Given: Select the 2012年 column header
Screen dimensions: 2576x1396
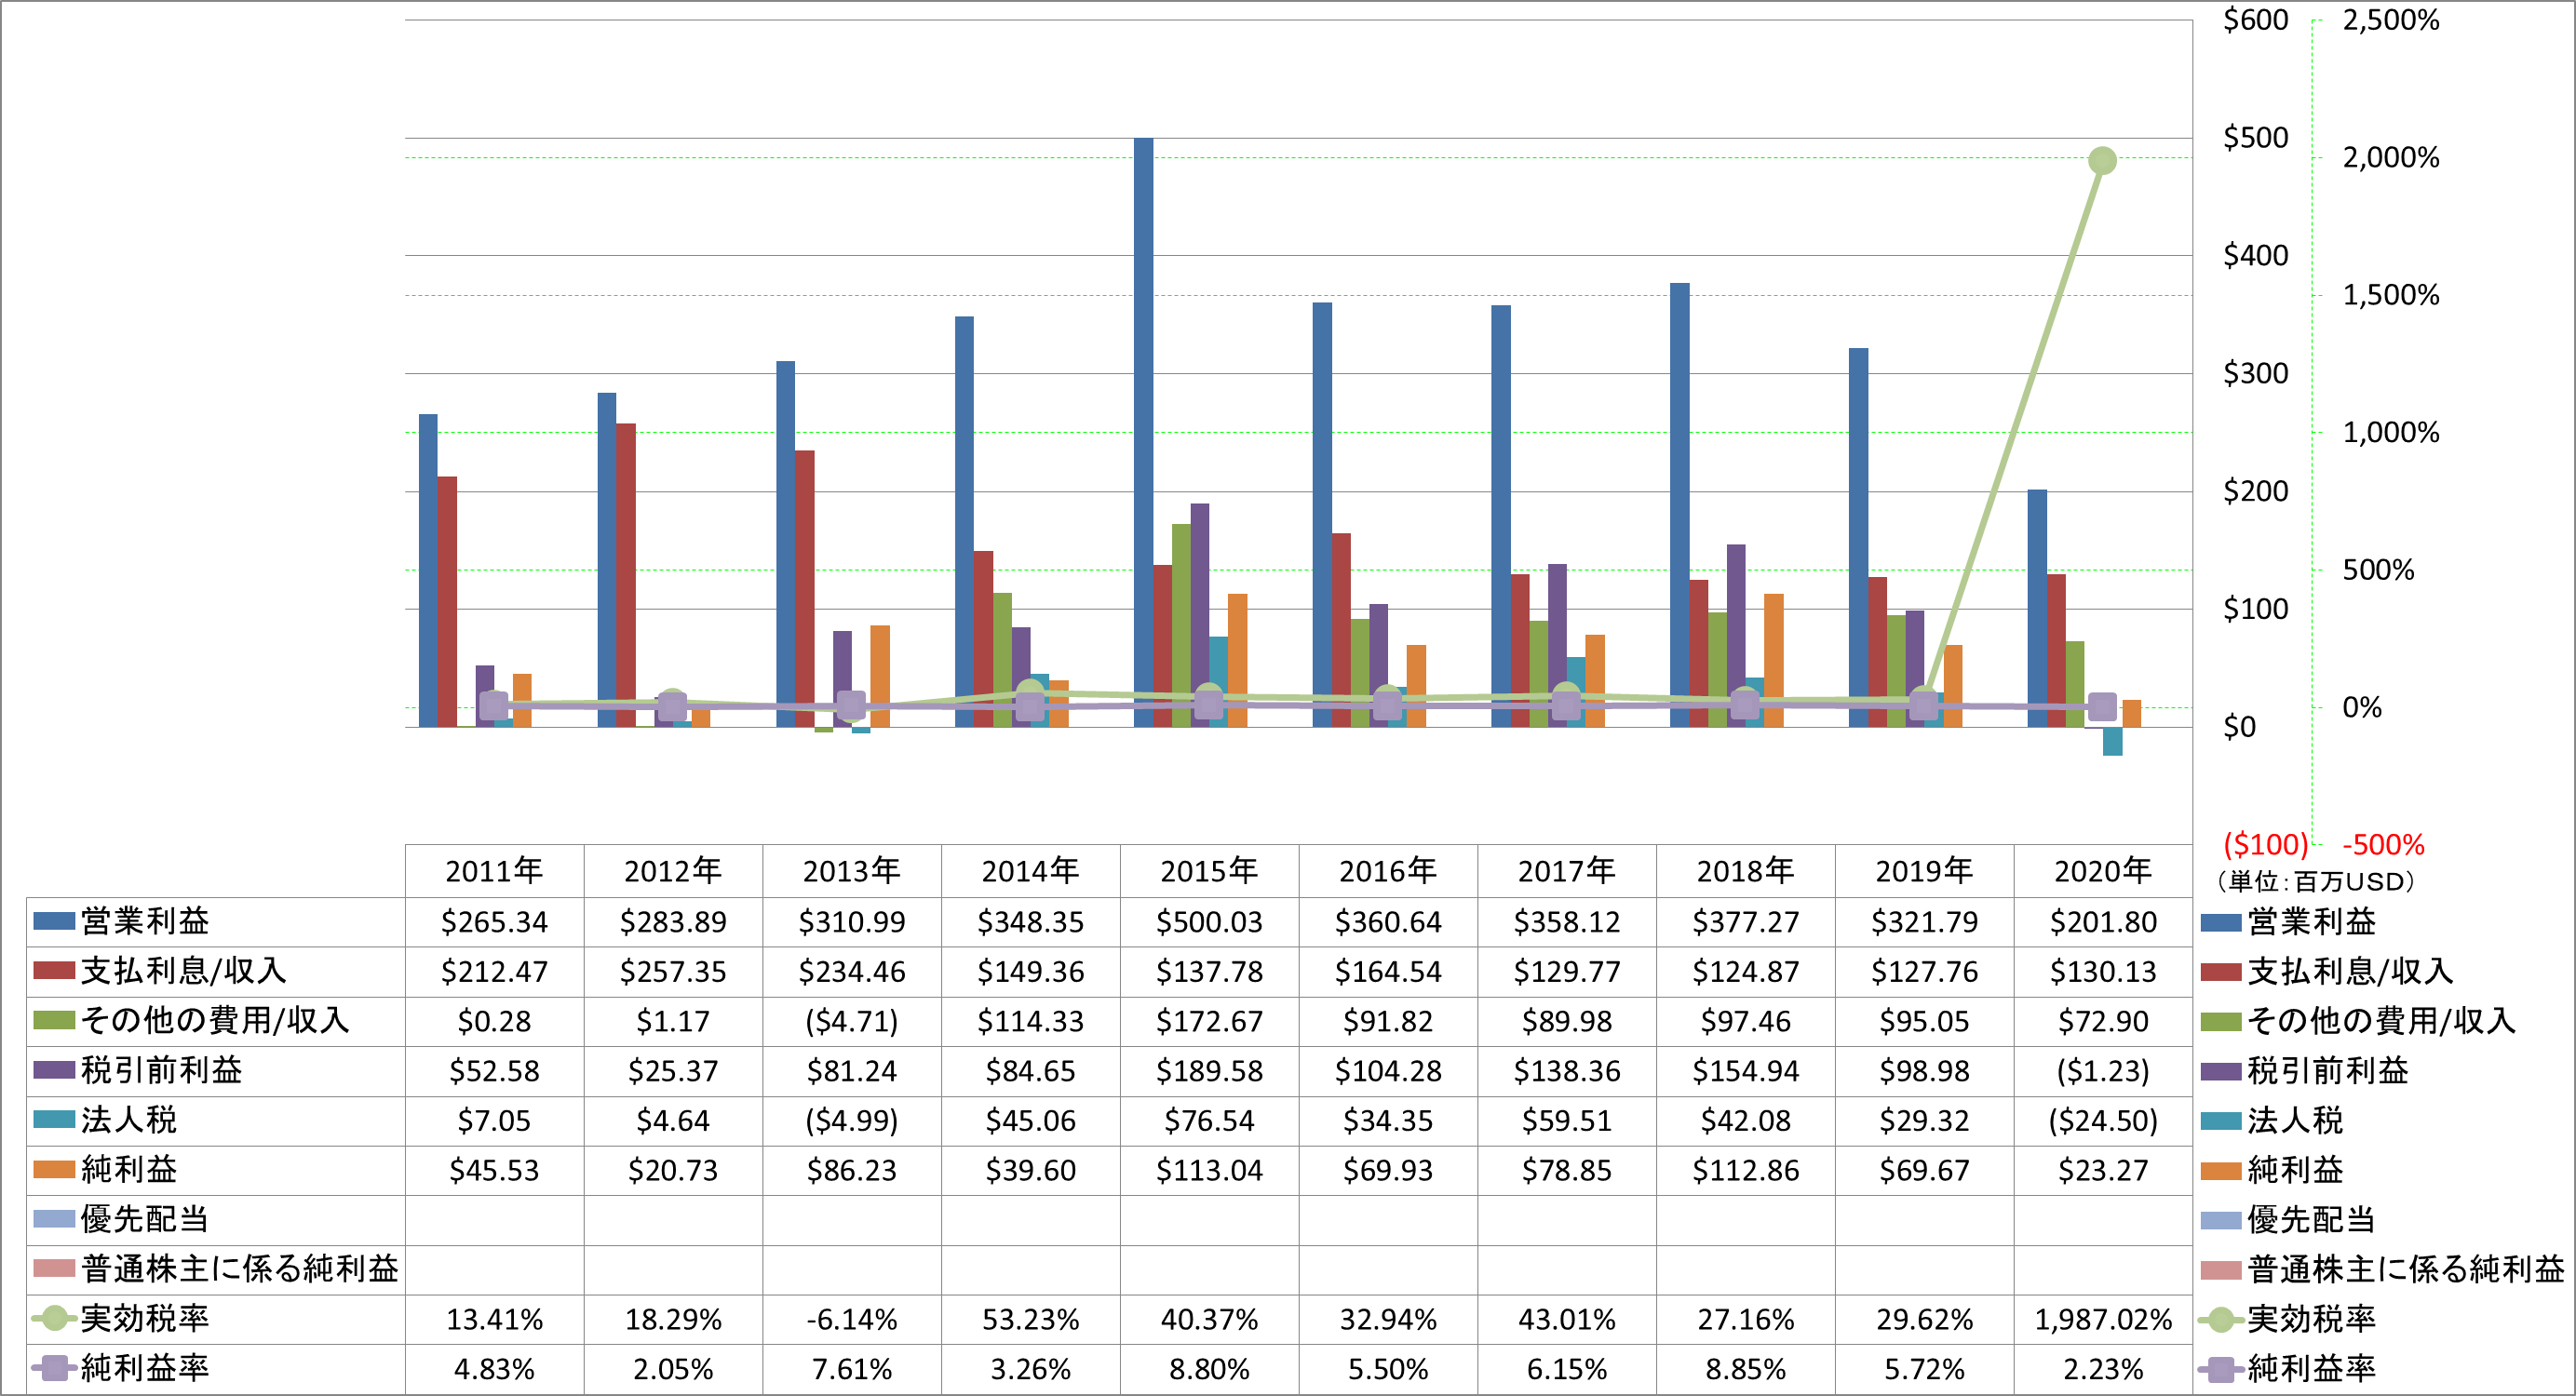Looking at the screenshot, I should 673,871.
